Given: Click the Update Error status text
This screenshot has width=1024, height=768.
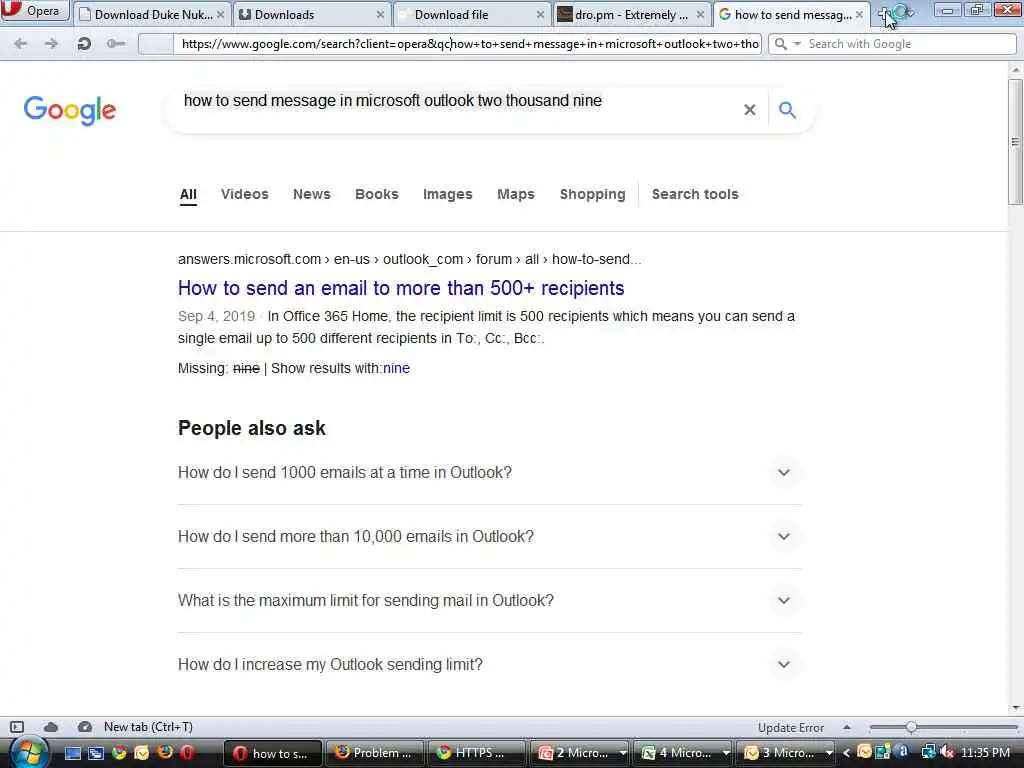Looking at the screenshot, I should pos(791,728).
